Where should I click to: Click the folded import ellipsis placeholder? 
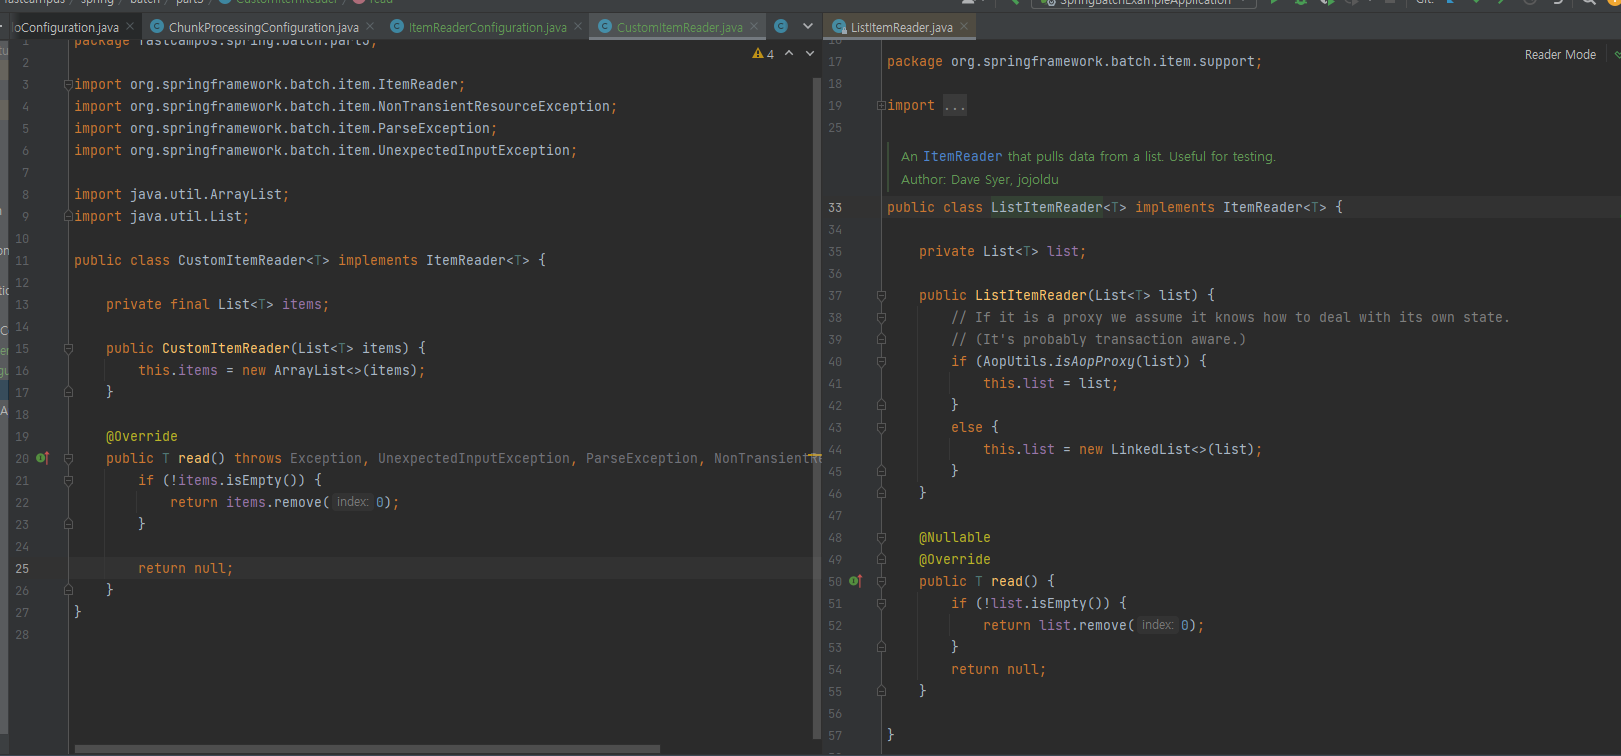click(955, 105)
